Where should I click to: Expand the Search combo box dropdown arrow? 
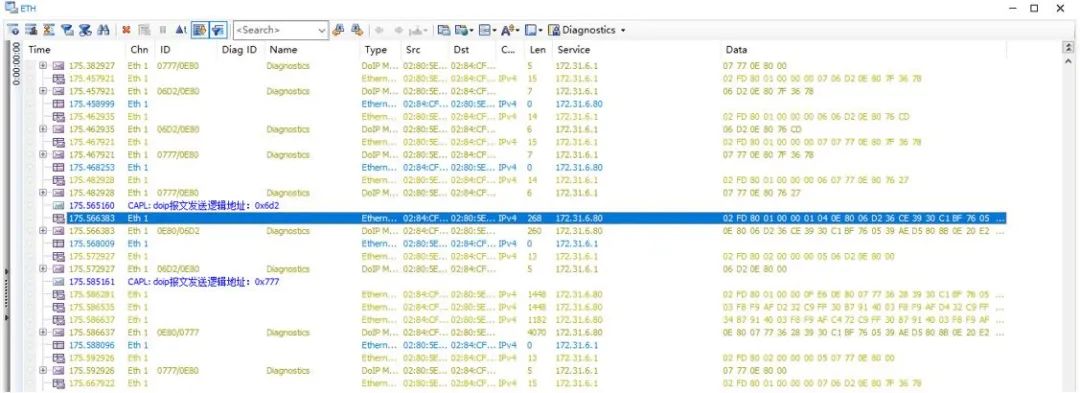[322, 30]
